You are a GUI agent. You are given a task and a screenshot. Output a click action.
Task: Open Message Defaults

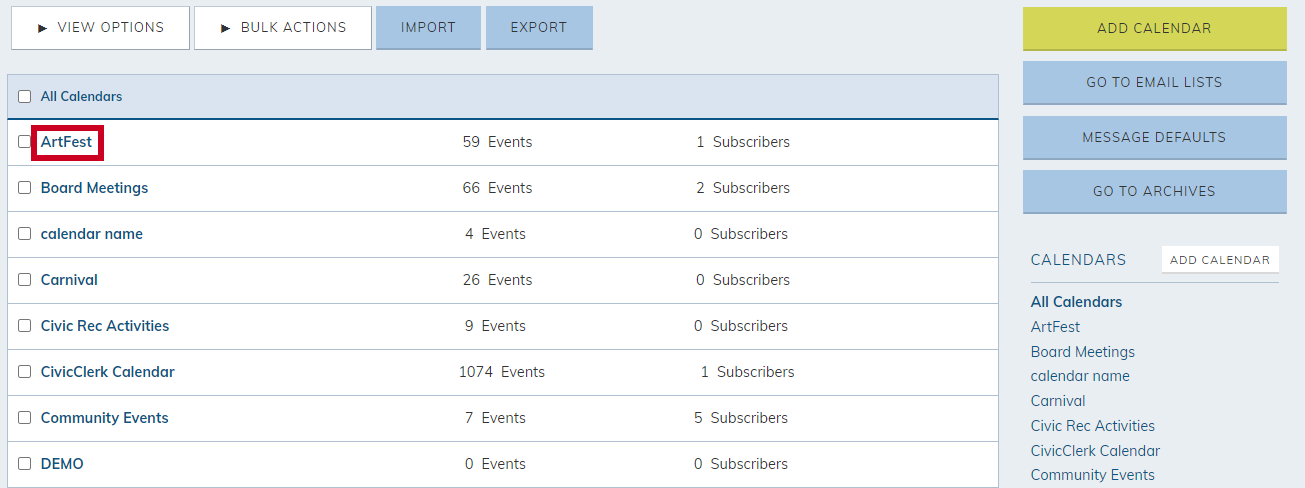[1154, 138]
